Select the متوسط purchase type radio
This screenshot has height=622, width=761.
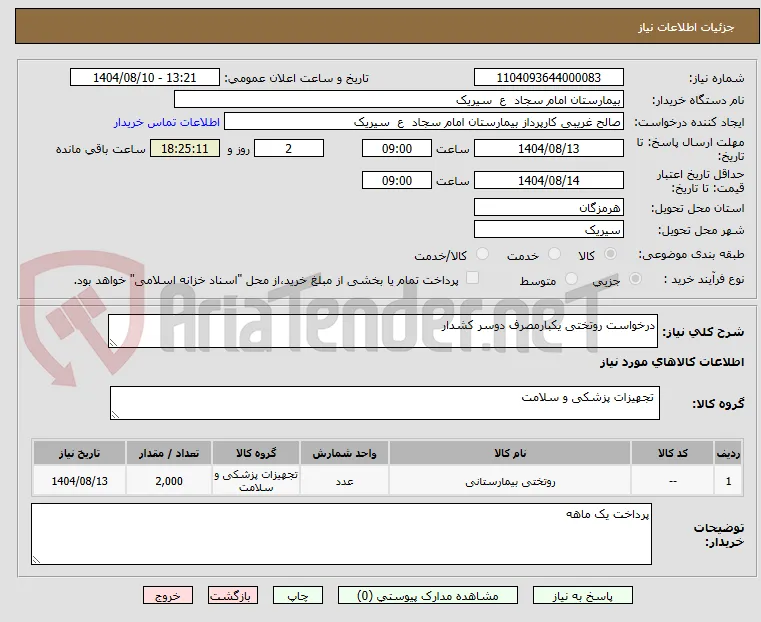coord(571,278)
